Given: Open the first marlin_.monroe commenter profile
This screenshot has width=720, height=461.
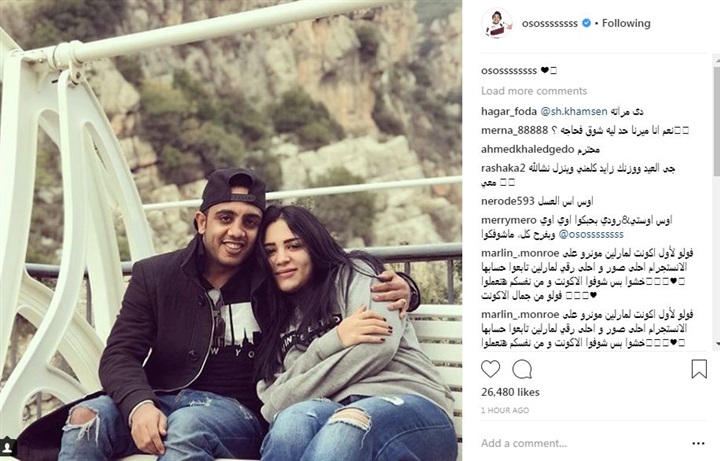Looking at the screenshot, I should click(x=520, y=253).
